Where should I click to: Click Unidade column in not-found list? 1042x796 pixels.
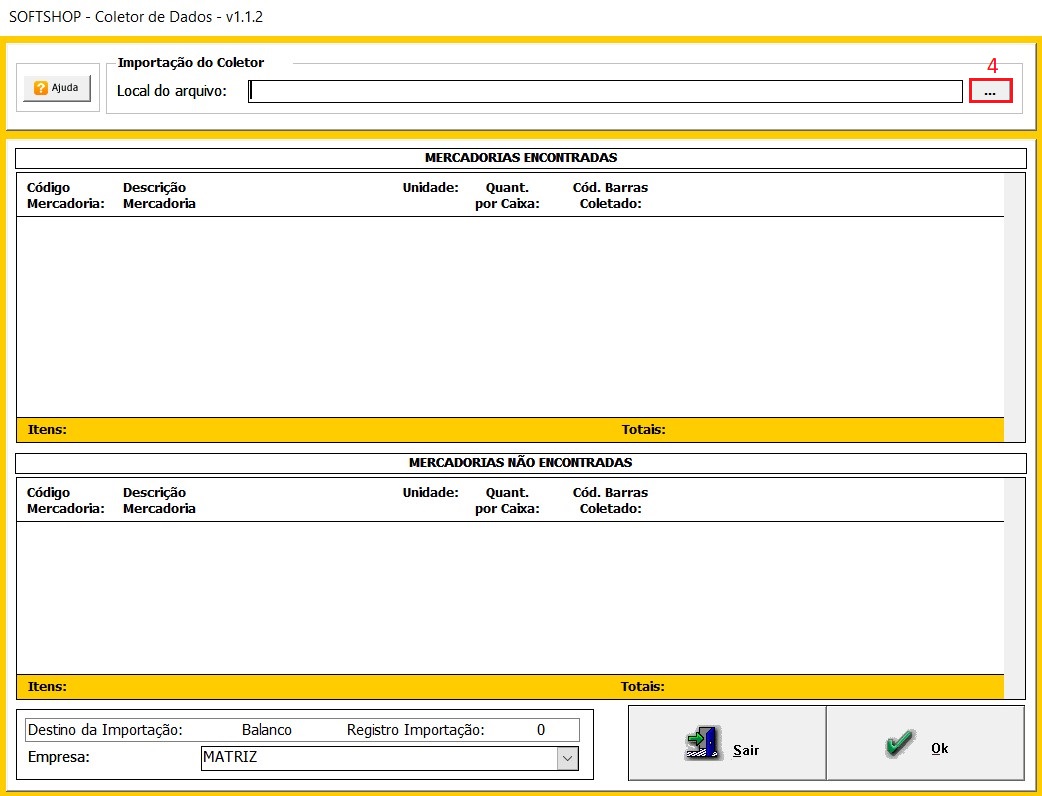coord(430,493)
